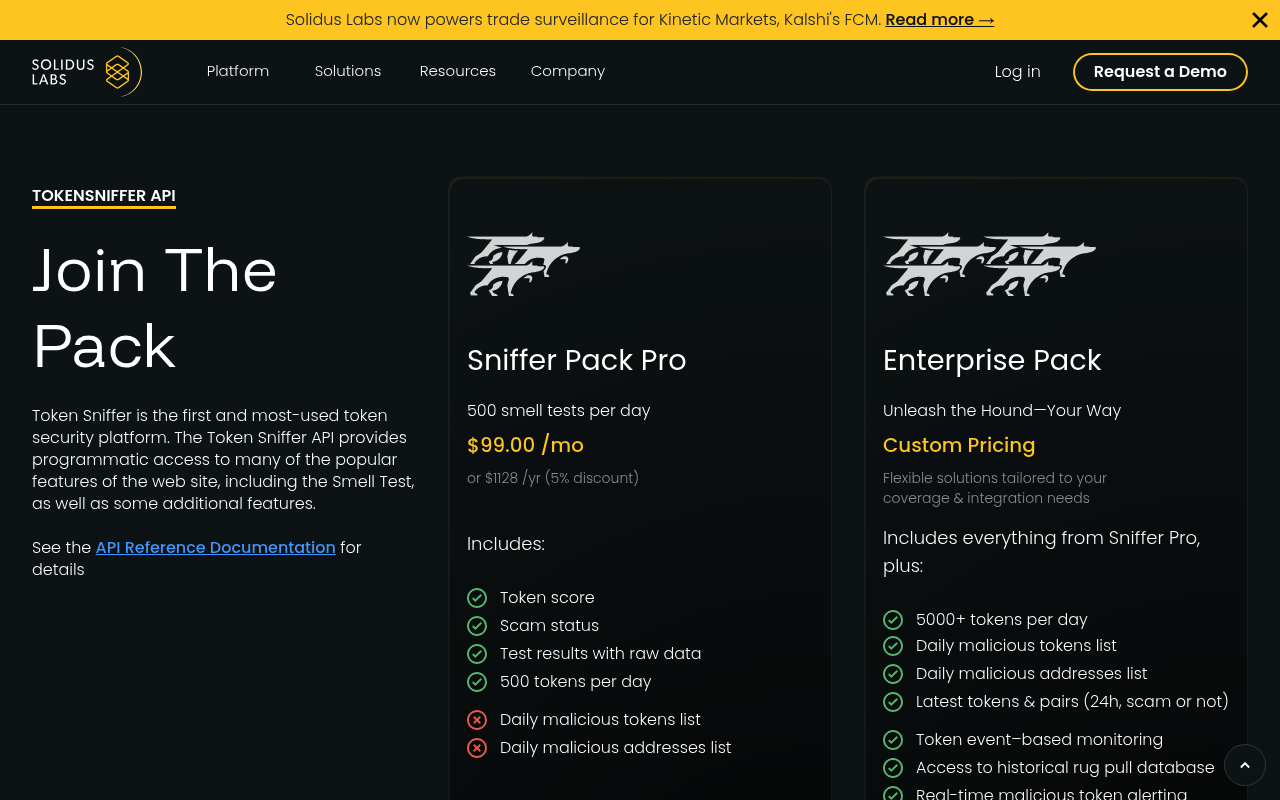Viewport: 1280px width, 800px height.
Task: Click Enterprise check beside Daily malicious addresses list
Action: tap(893, 674)
